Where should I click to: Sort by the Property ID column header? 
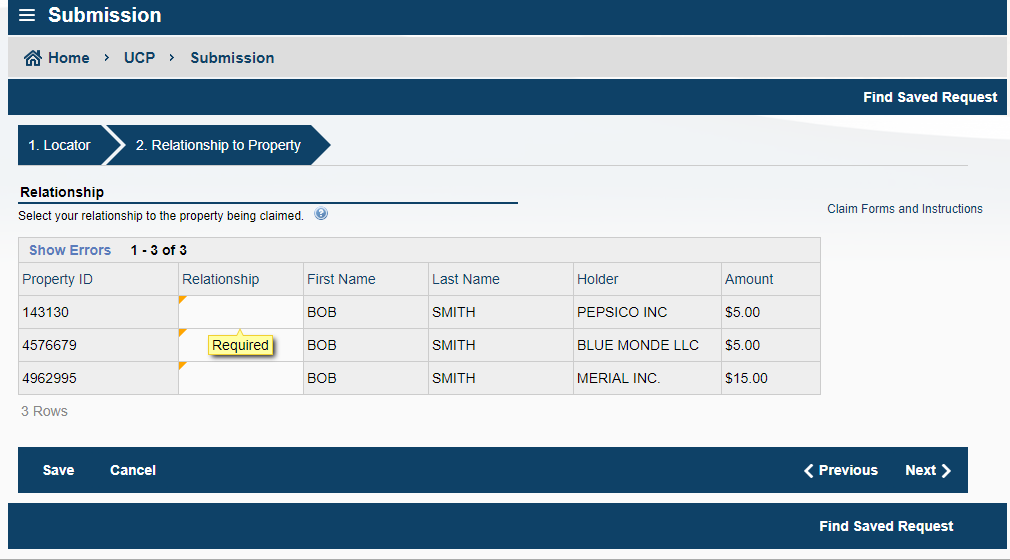[x=98, y=279]
